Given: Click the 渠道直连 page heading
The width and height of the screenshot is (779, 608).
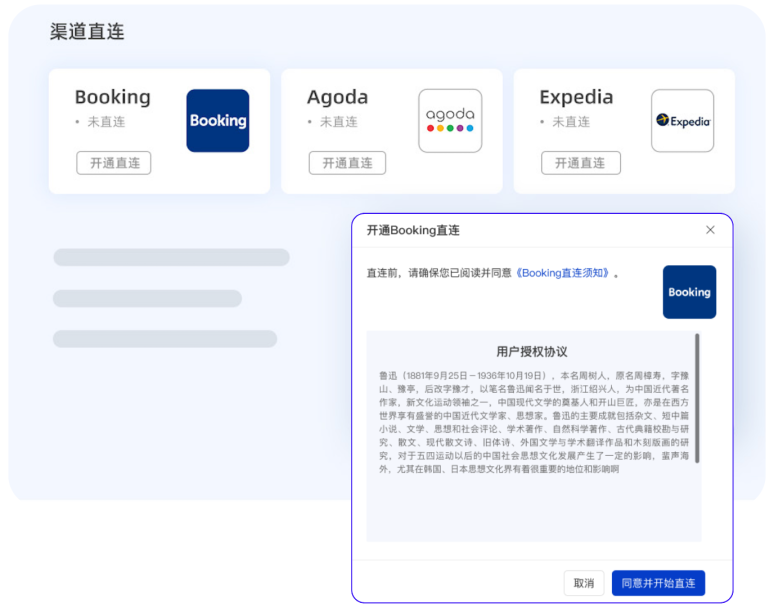Looking at the screenshot, I should (87, 32).
